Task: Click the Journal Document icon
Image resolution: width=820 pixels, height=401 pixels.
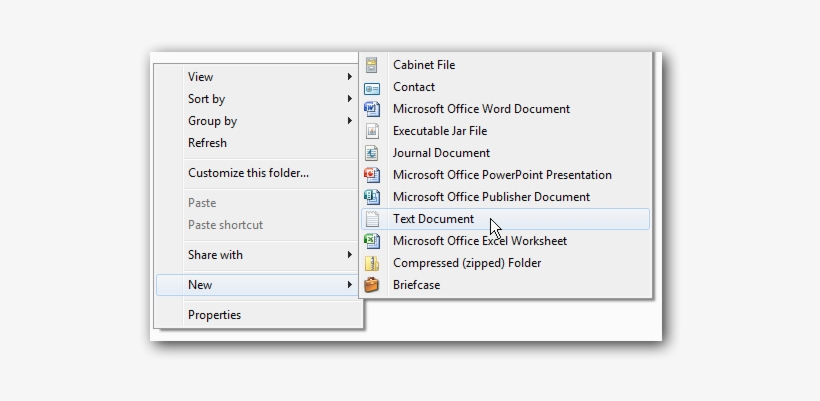Action: point(371,153)
